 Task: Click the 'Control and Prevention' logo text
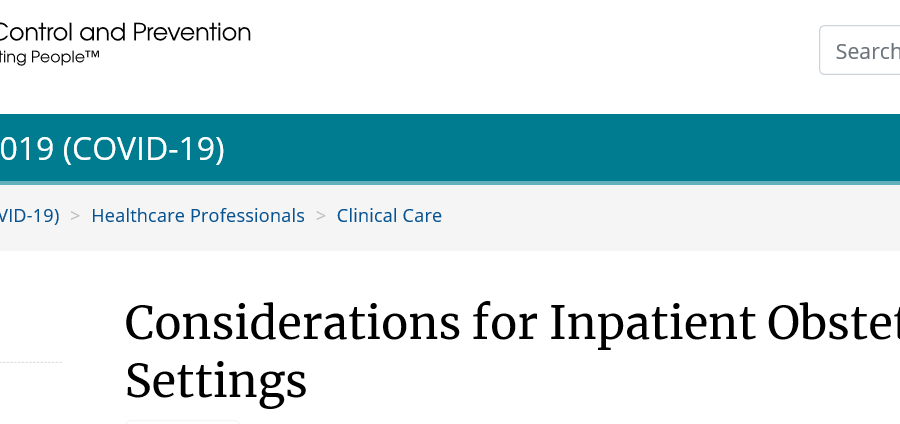point(125,33)
